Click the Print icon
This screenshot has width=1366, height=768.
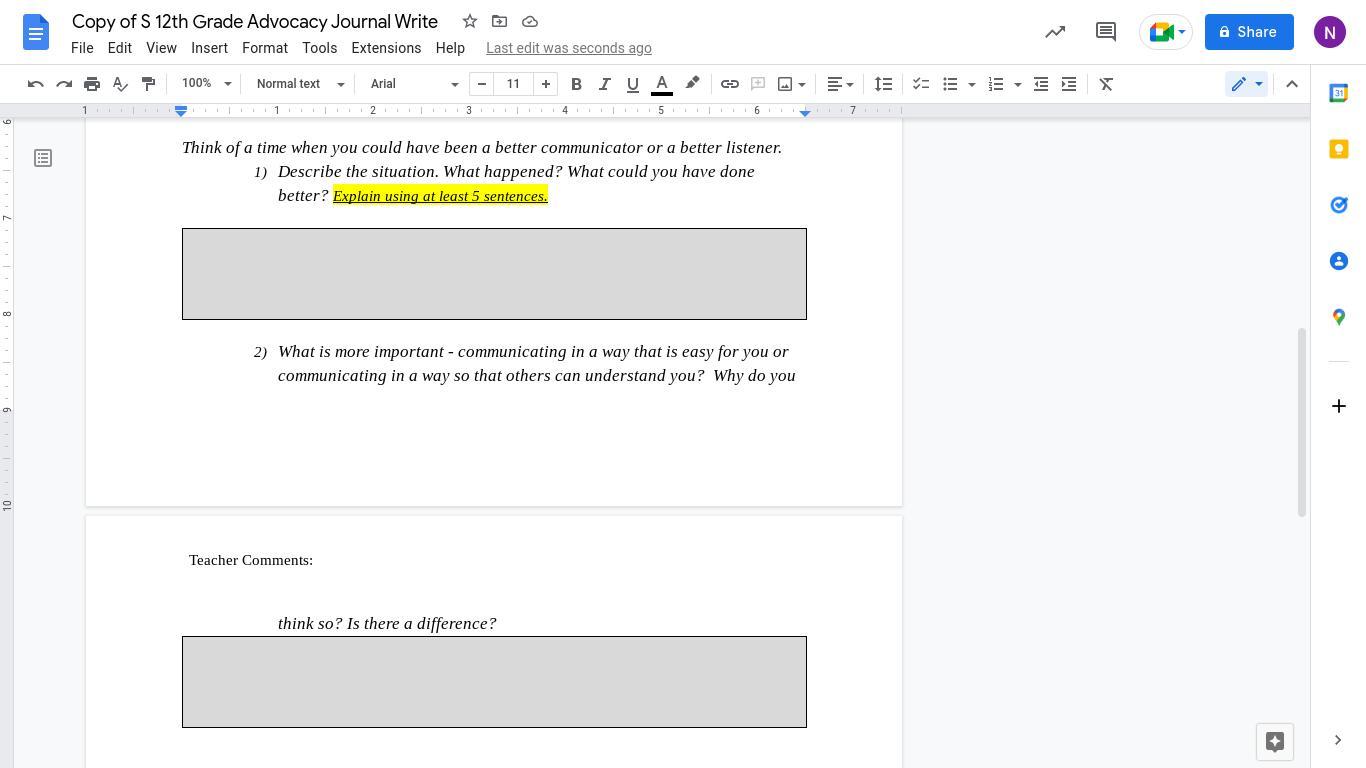[x=92, y=84]
